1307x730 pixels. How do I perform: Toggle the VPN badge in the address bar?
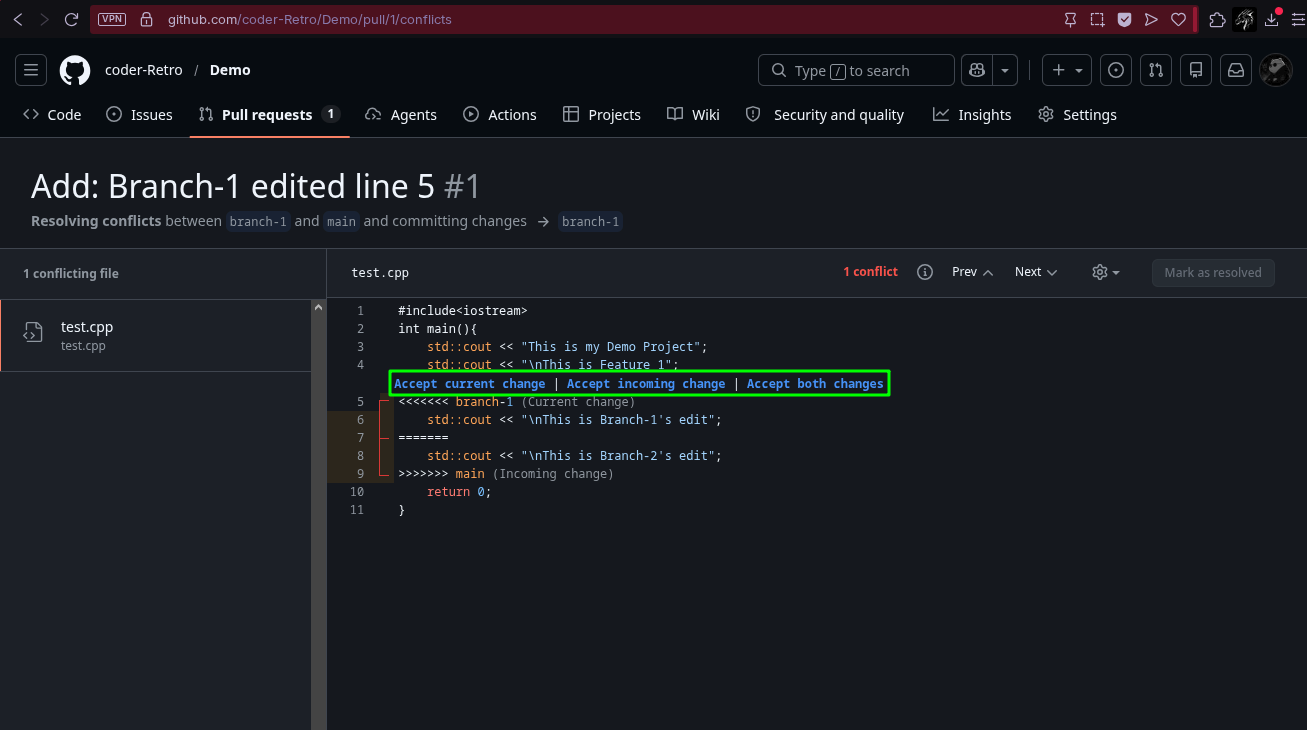(x=112, y=19)
